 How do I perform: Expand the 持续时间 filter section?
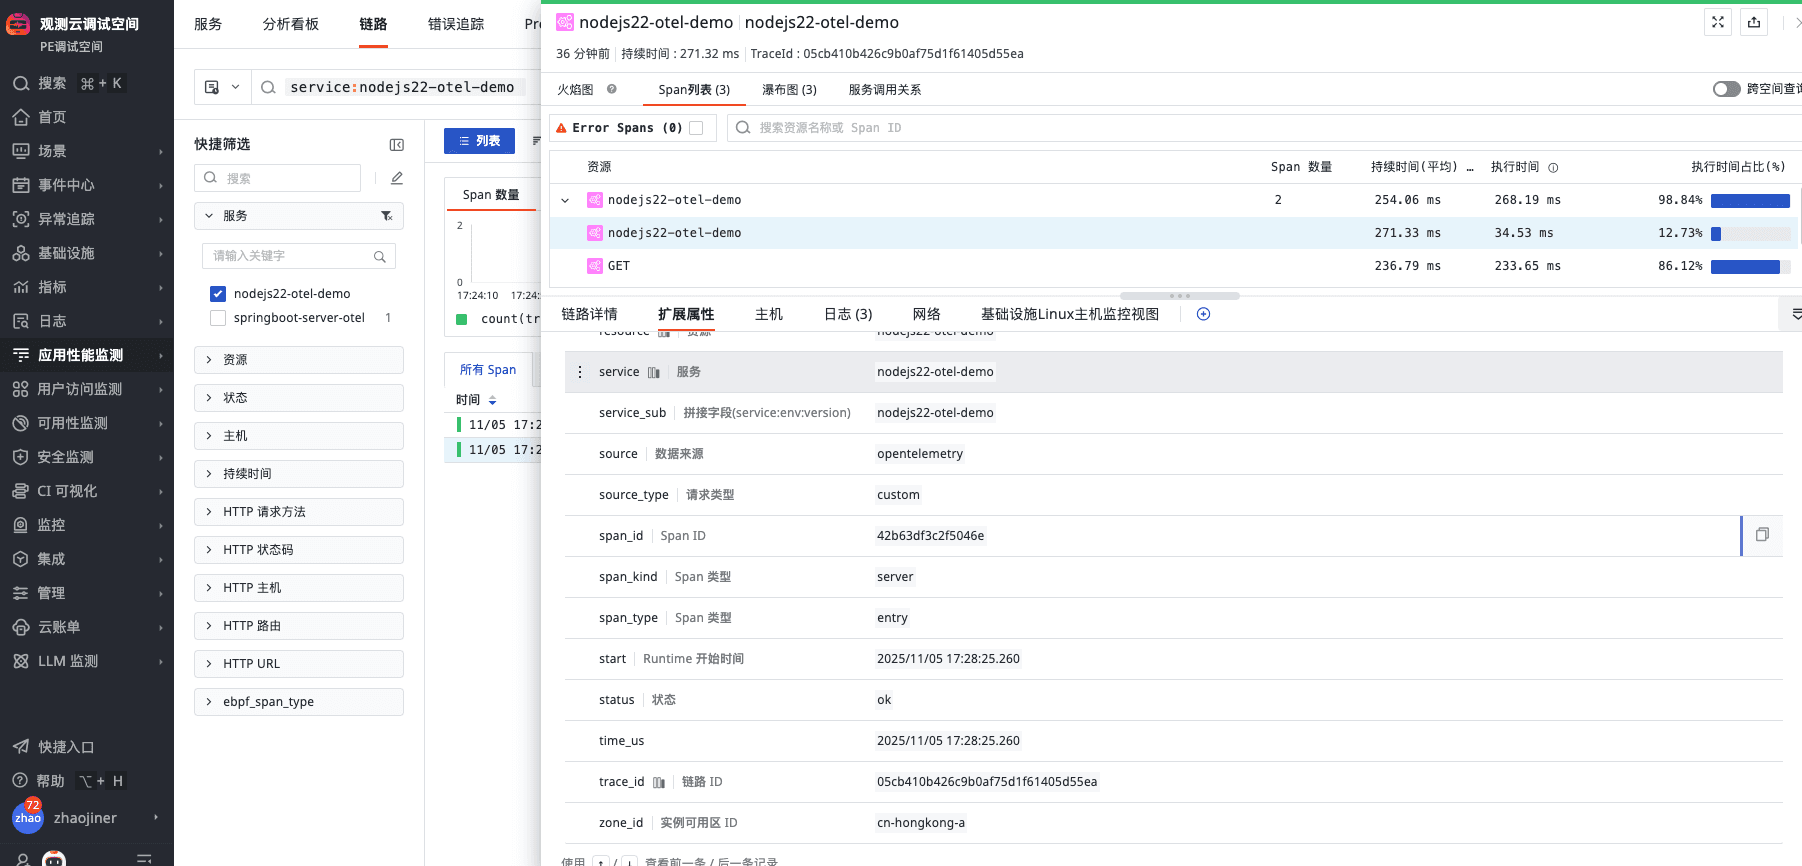click(298, 474)
